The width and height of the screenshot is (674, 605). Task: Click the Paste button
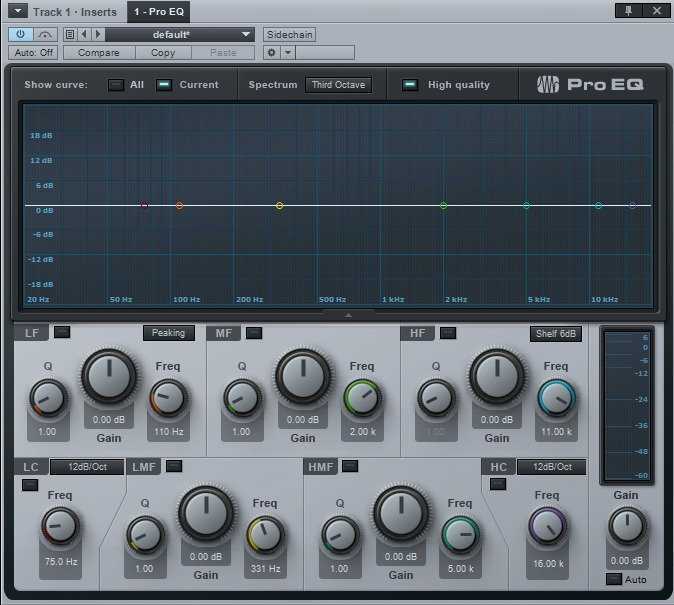point(223,52)
